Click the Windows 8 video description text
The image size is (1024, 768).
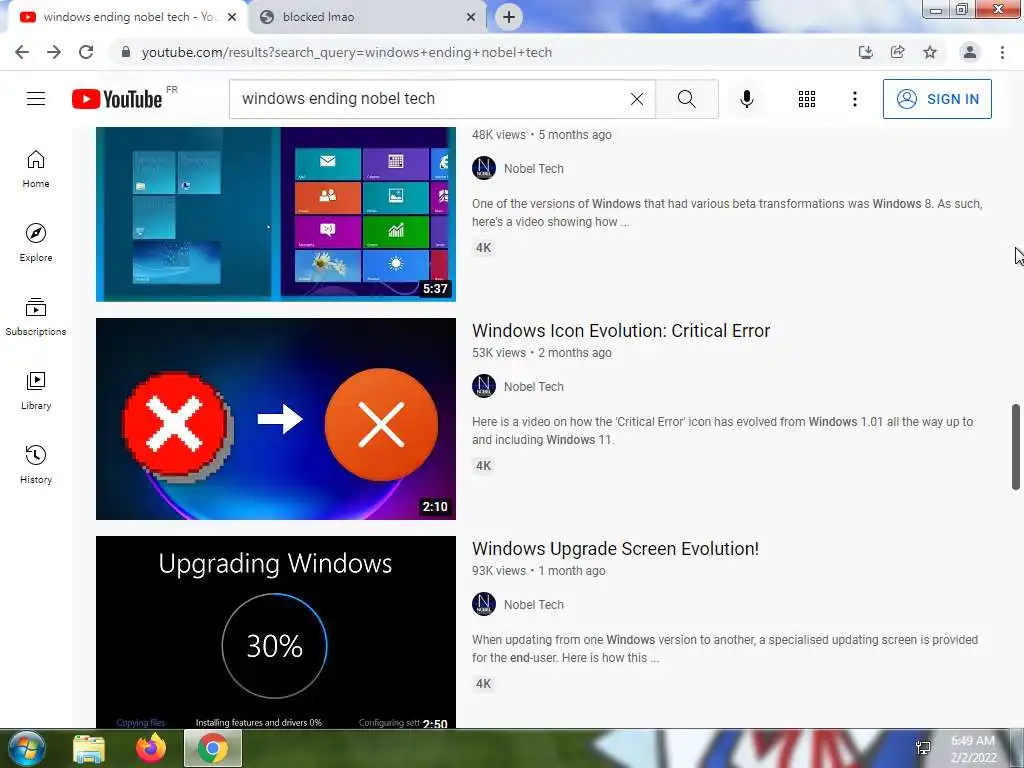(x=727, y=213)
